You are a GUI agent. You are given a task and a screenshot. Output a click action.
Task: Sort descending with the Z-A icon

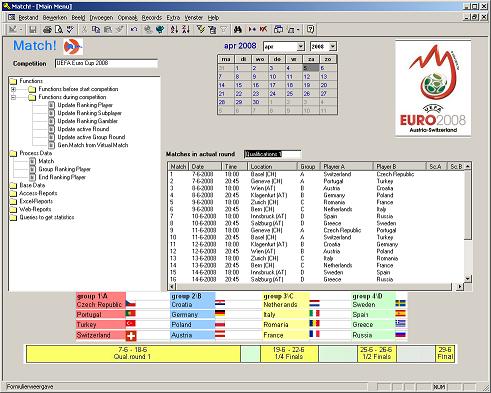pyautogui.click(x=186, y=30)
